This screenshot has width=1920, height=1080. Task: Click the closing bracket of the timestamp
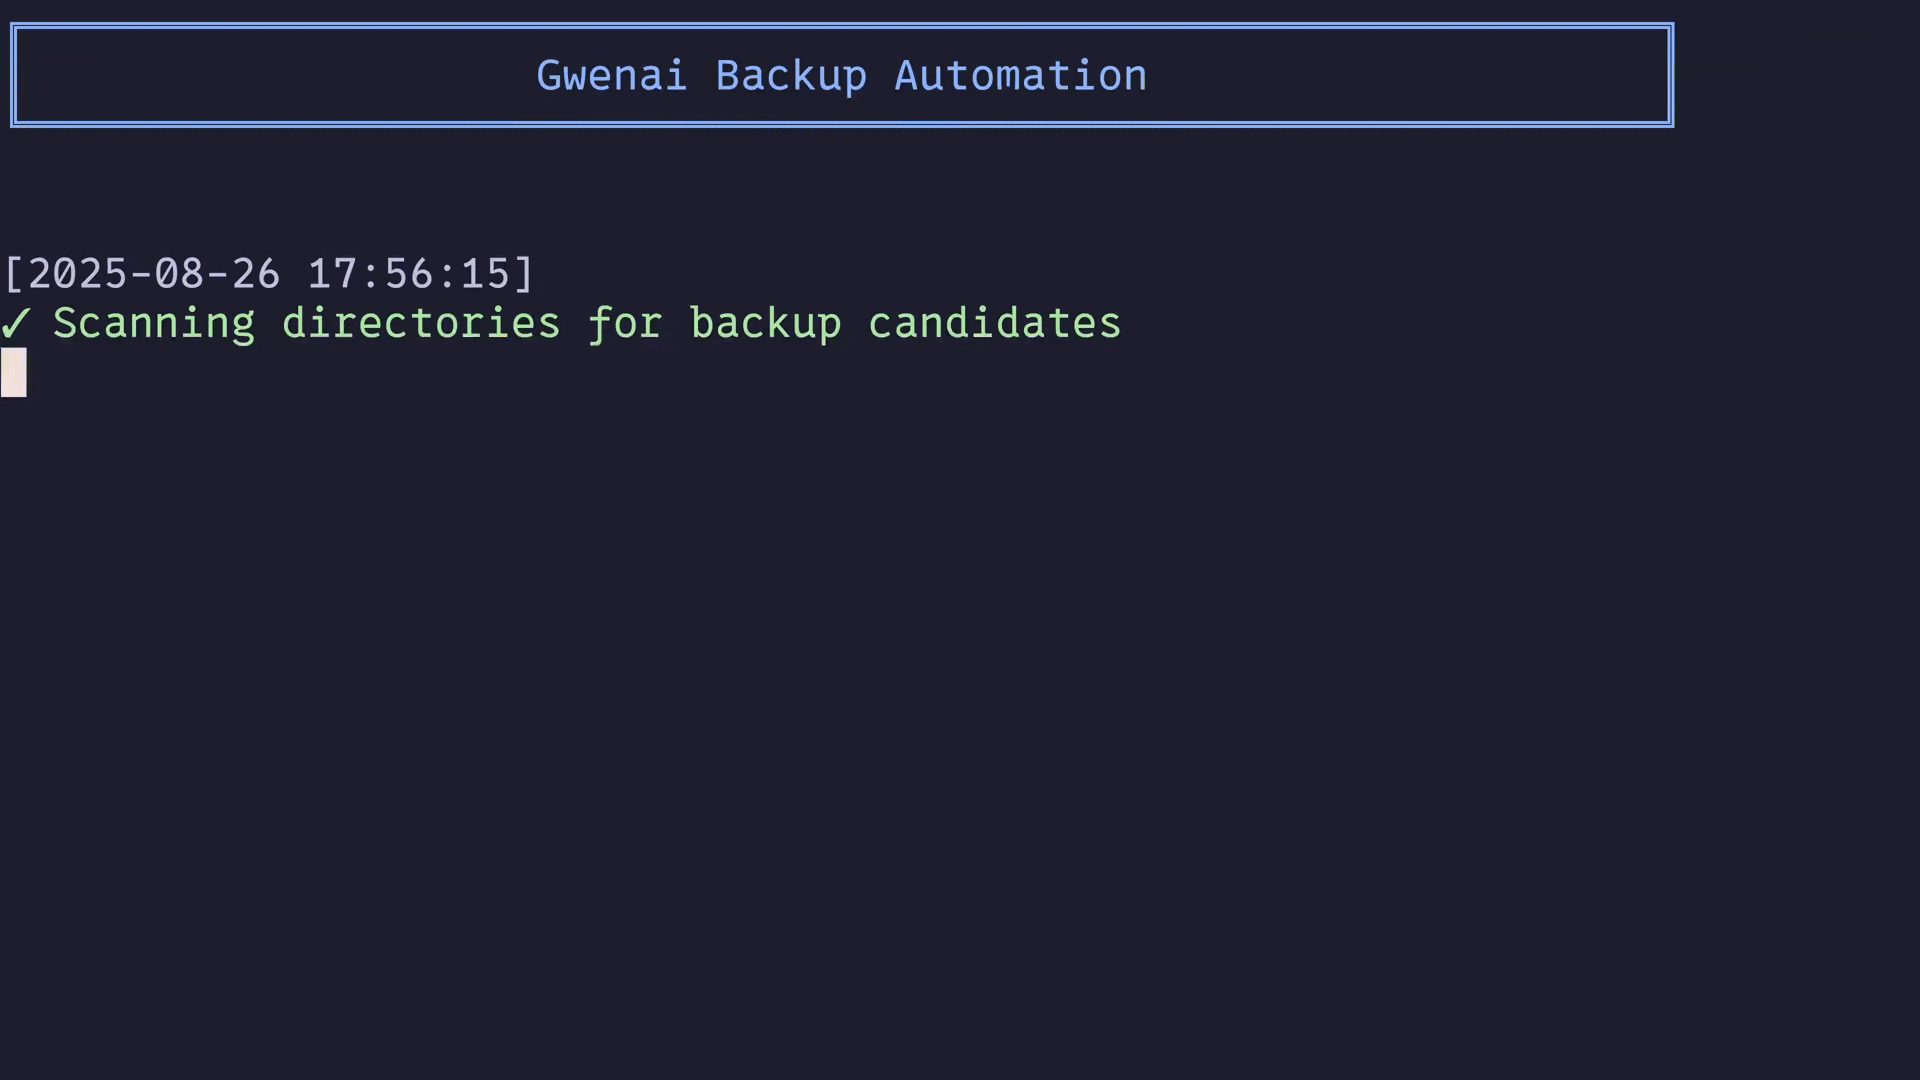pos(524,274)
